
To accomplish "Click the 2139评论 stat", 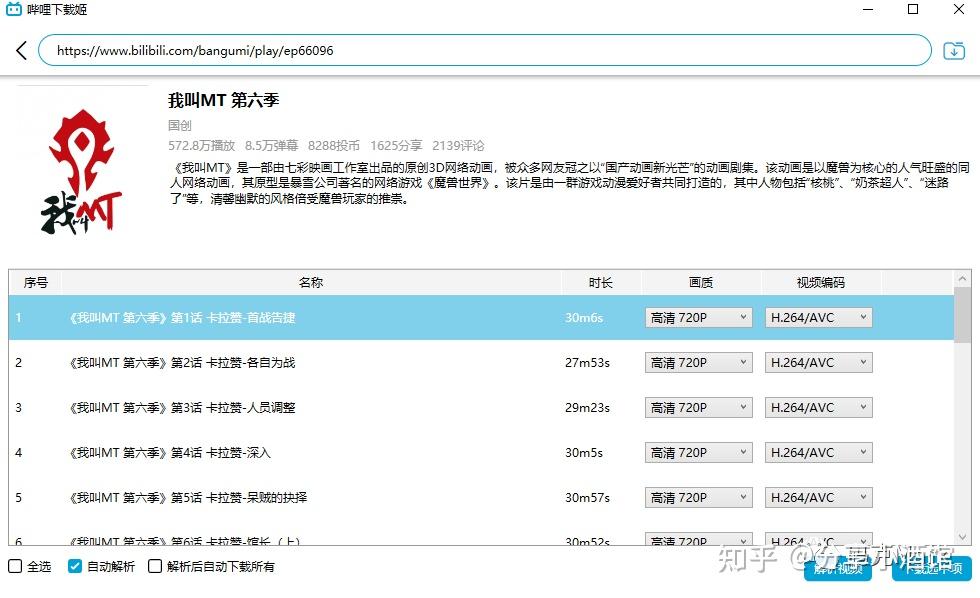I will (x=458, y=146).
